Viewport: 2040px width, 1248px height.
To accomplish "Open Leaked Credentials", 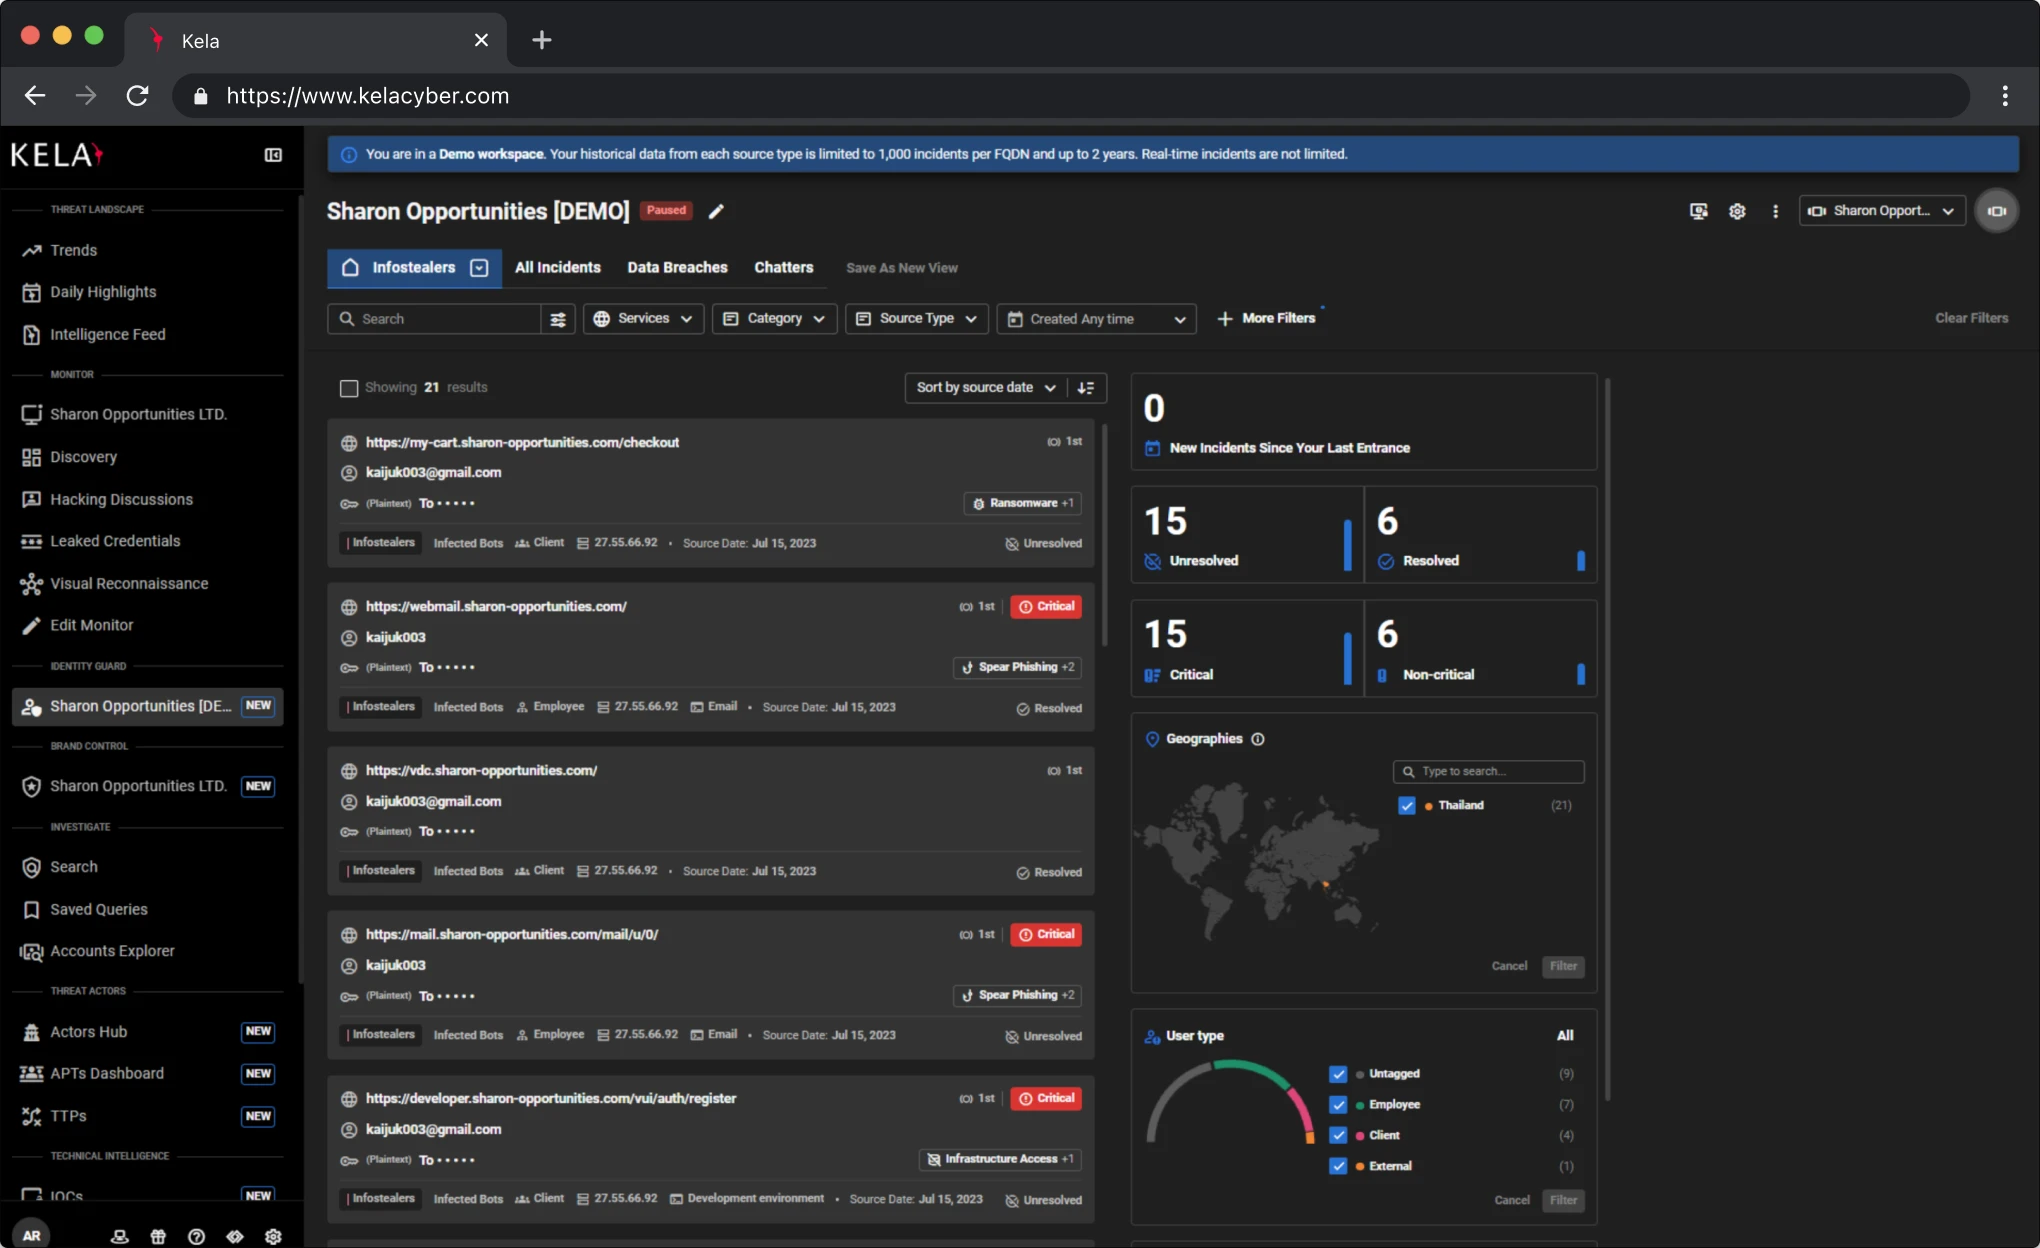I will click(x=115, y=541).
